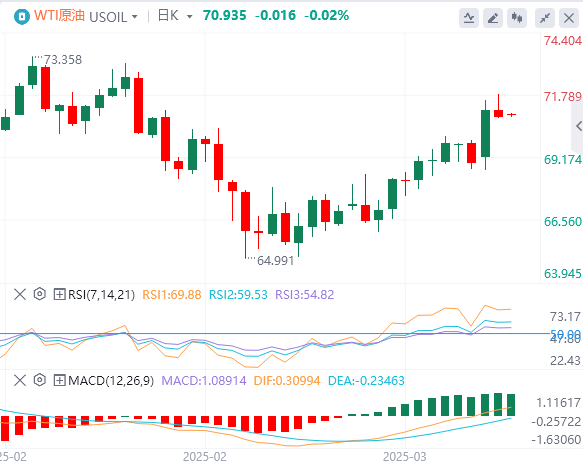Screen dimensions: 583x467
Task: Switch chart type via candlestick icon
Action: tap(517, 17)
